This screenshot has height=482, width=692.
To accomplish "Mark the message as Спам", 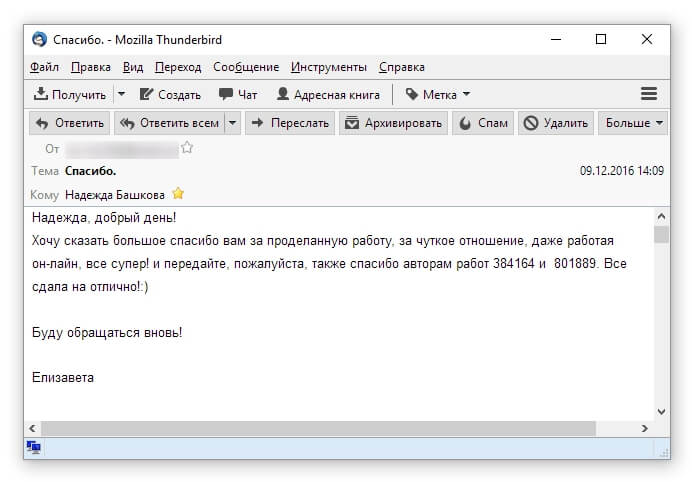I will (x=483, y=123).
